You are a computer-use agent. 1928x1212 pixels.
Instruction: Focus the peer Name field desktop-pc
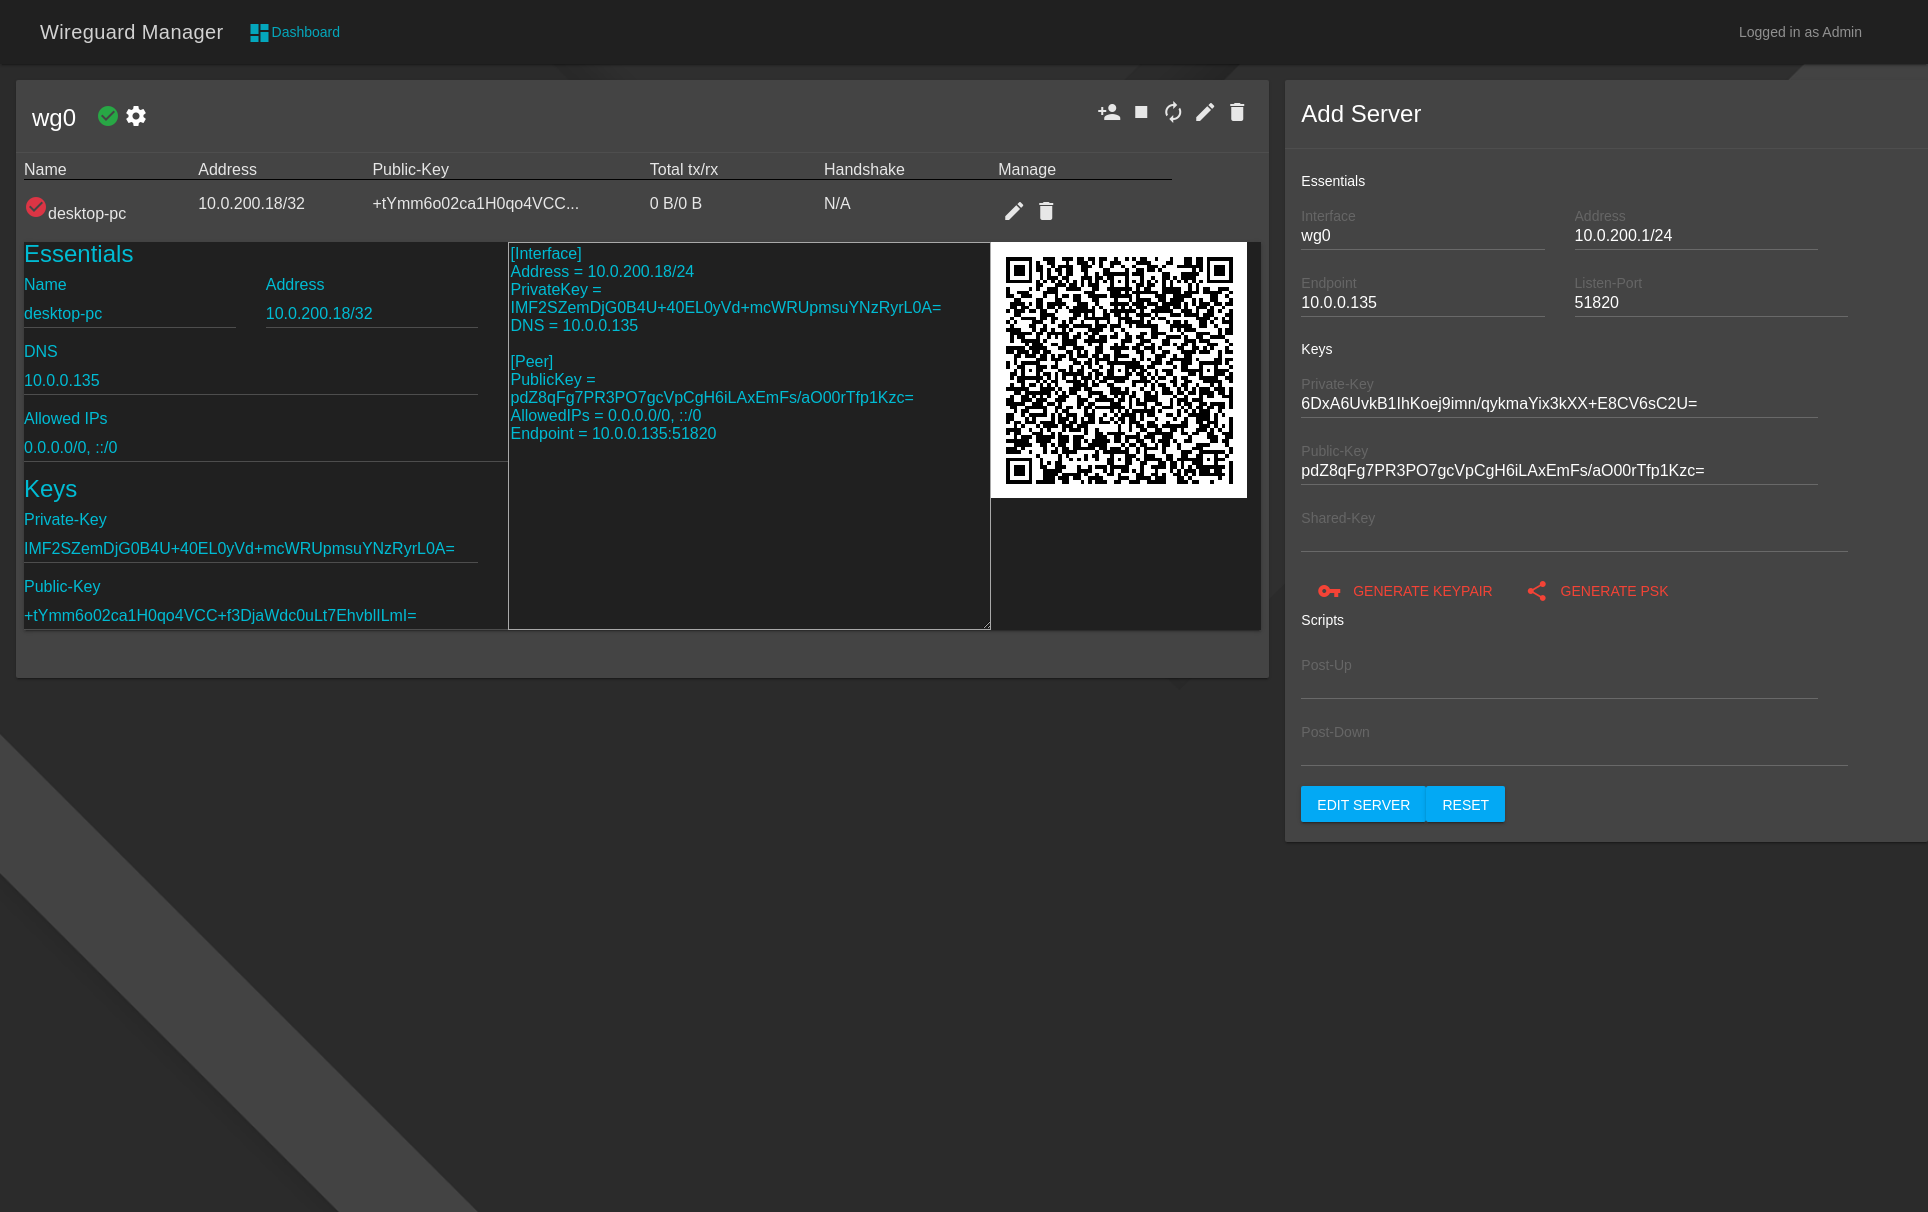tap(130, 314)
